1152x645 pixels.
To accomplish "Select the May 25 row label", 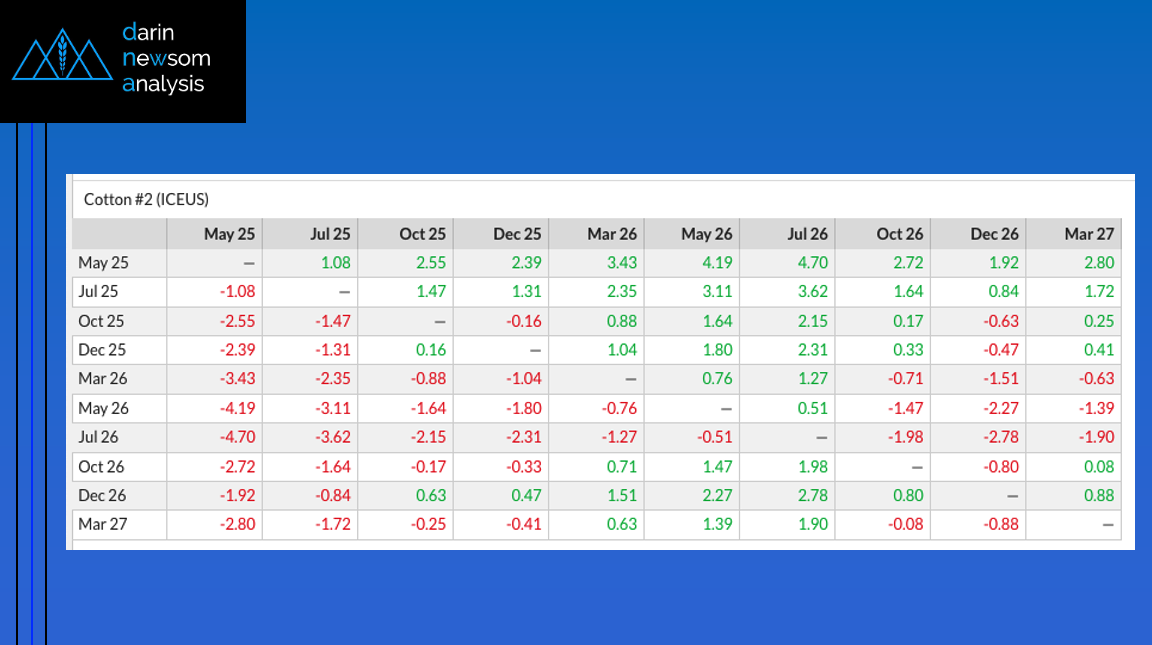I will (x=102, y=263).
